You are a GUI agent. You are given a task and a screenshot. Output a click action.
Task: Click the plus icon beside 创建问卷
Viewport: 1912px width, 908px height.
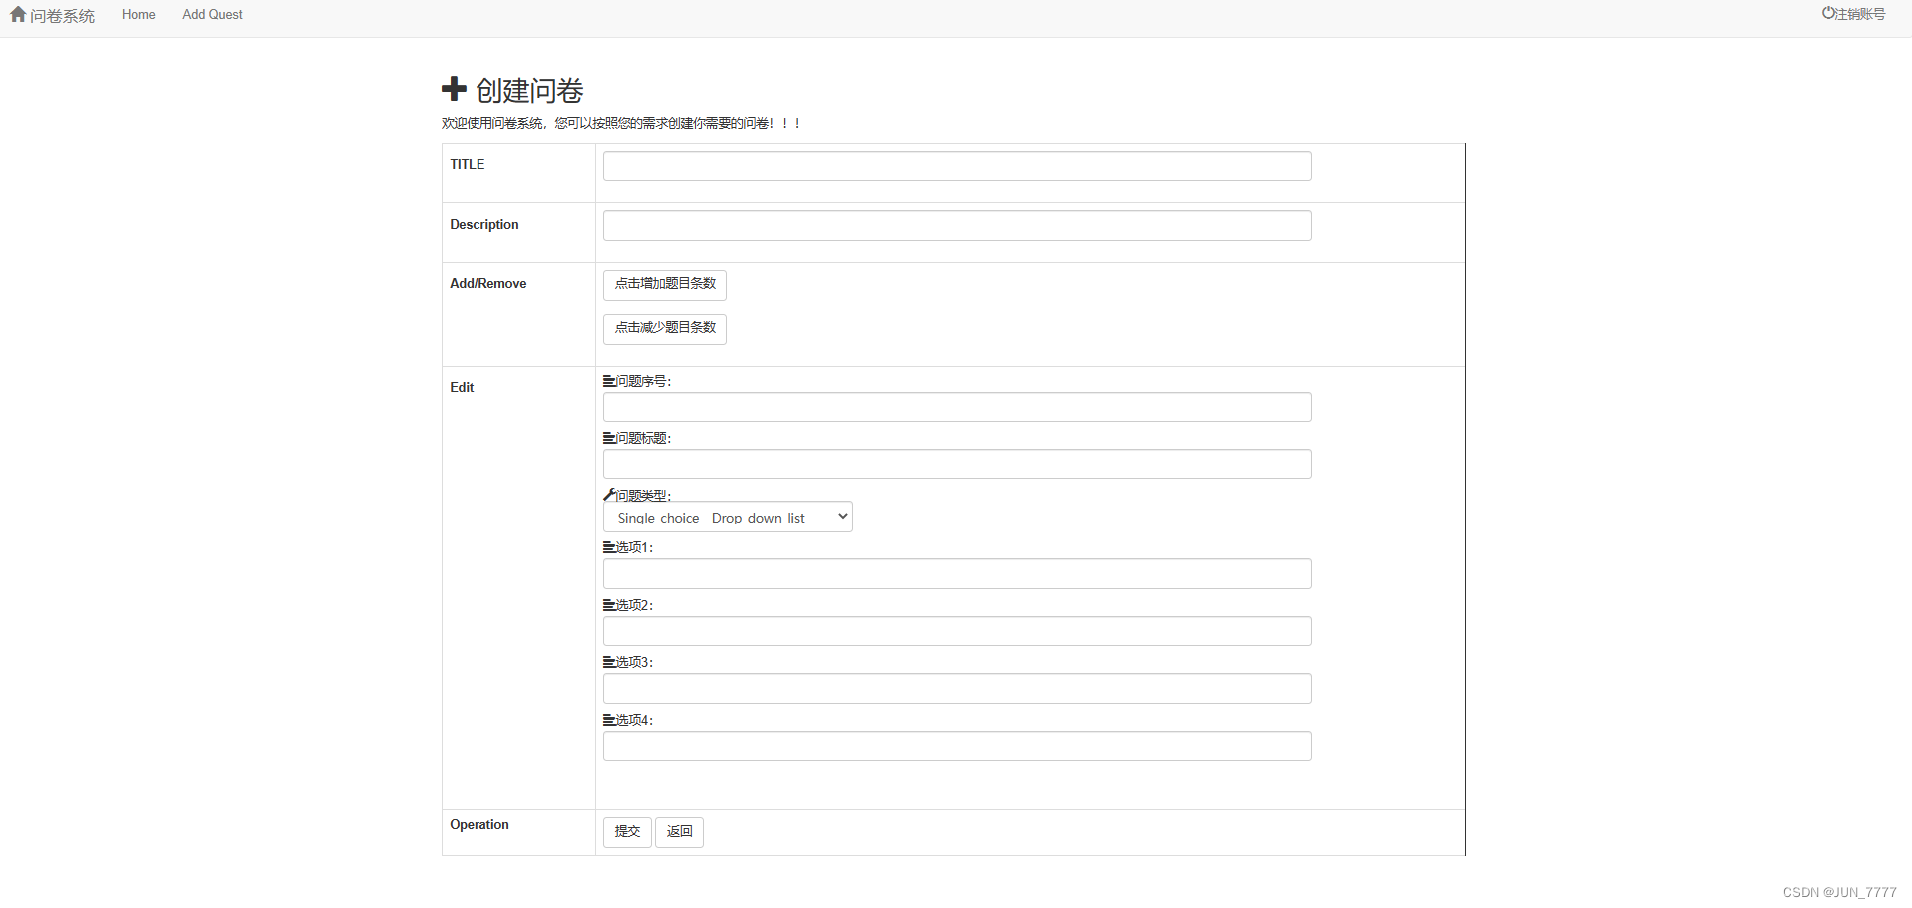pyautogui.click(x=454, y=89)
